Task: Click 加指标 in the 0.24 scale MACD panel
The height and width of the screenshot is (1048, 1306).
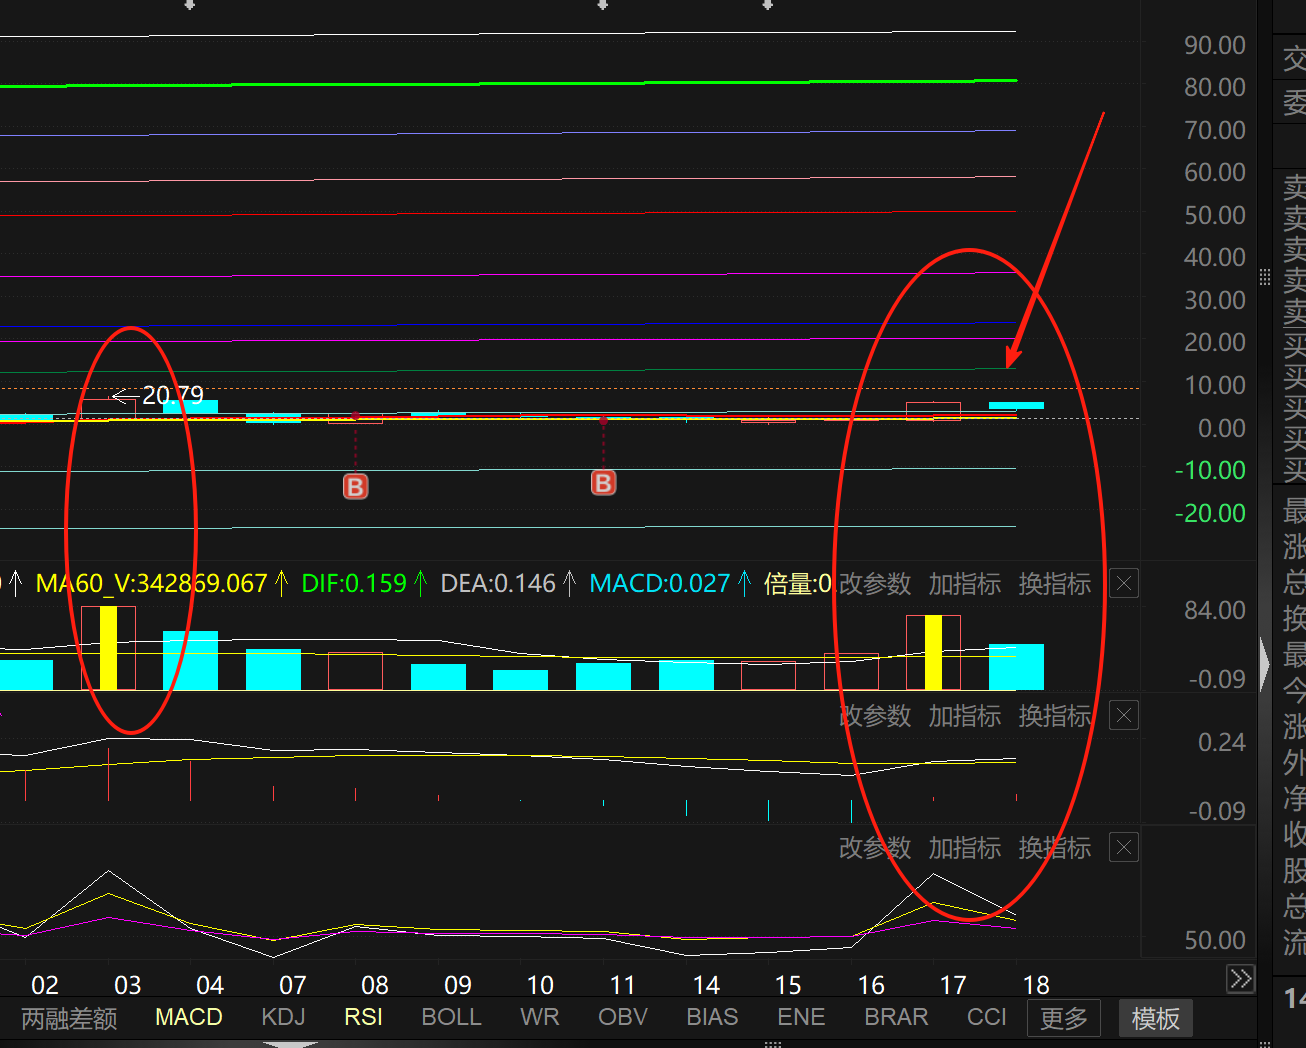Action: [x=965, y=716]
